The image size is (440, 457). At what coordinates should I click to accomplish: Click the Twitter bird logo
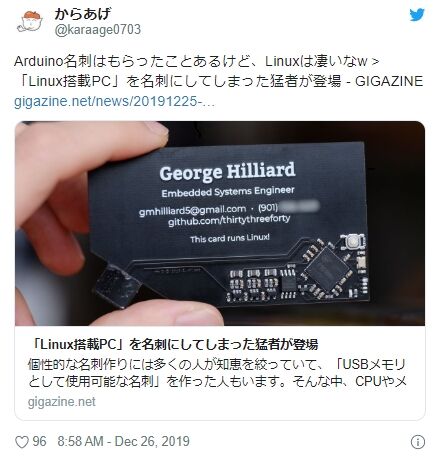click(417, 15)
